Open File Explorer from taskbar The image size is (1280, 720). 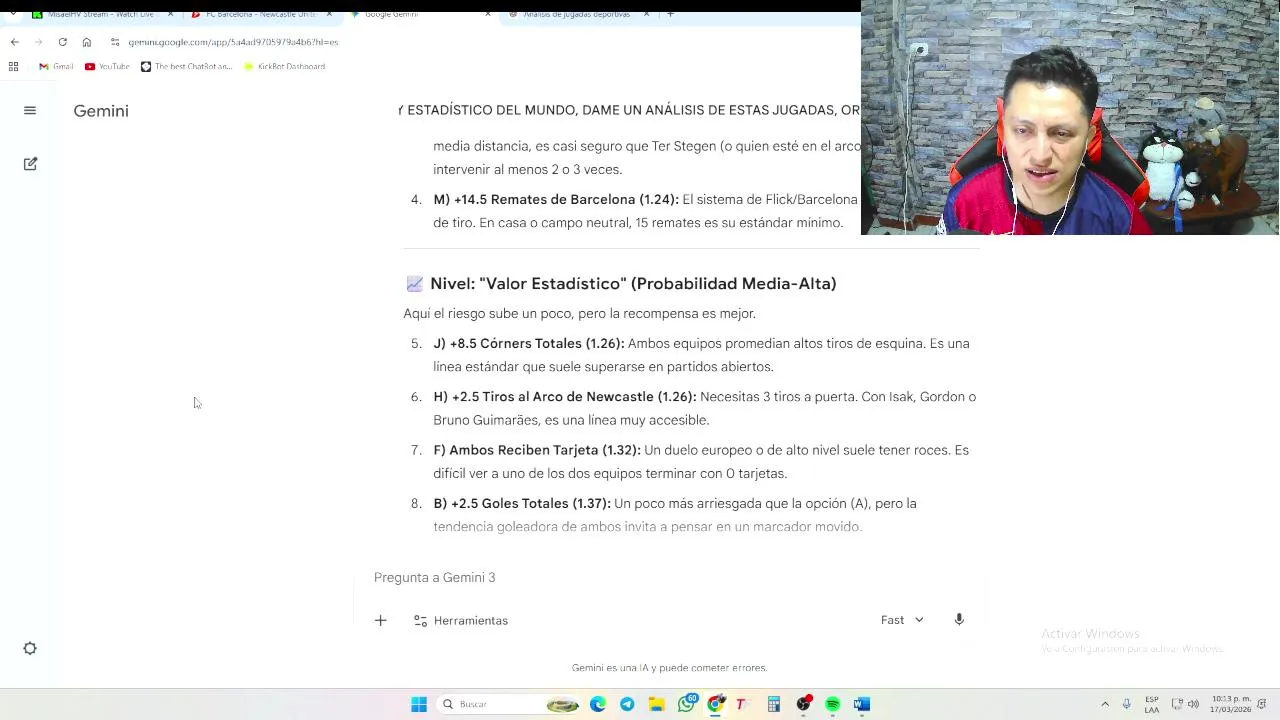point(656,704)
